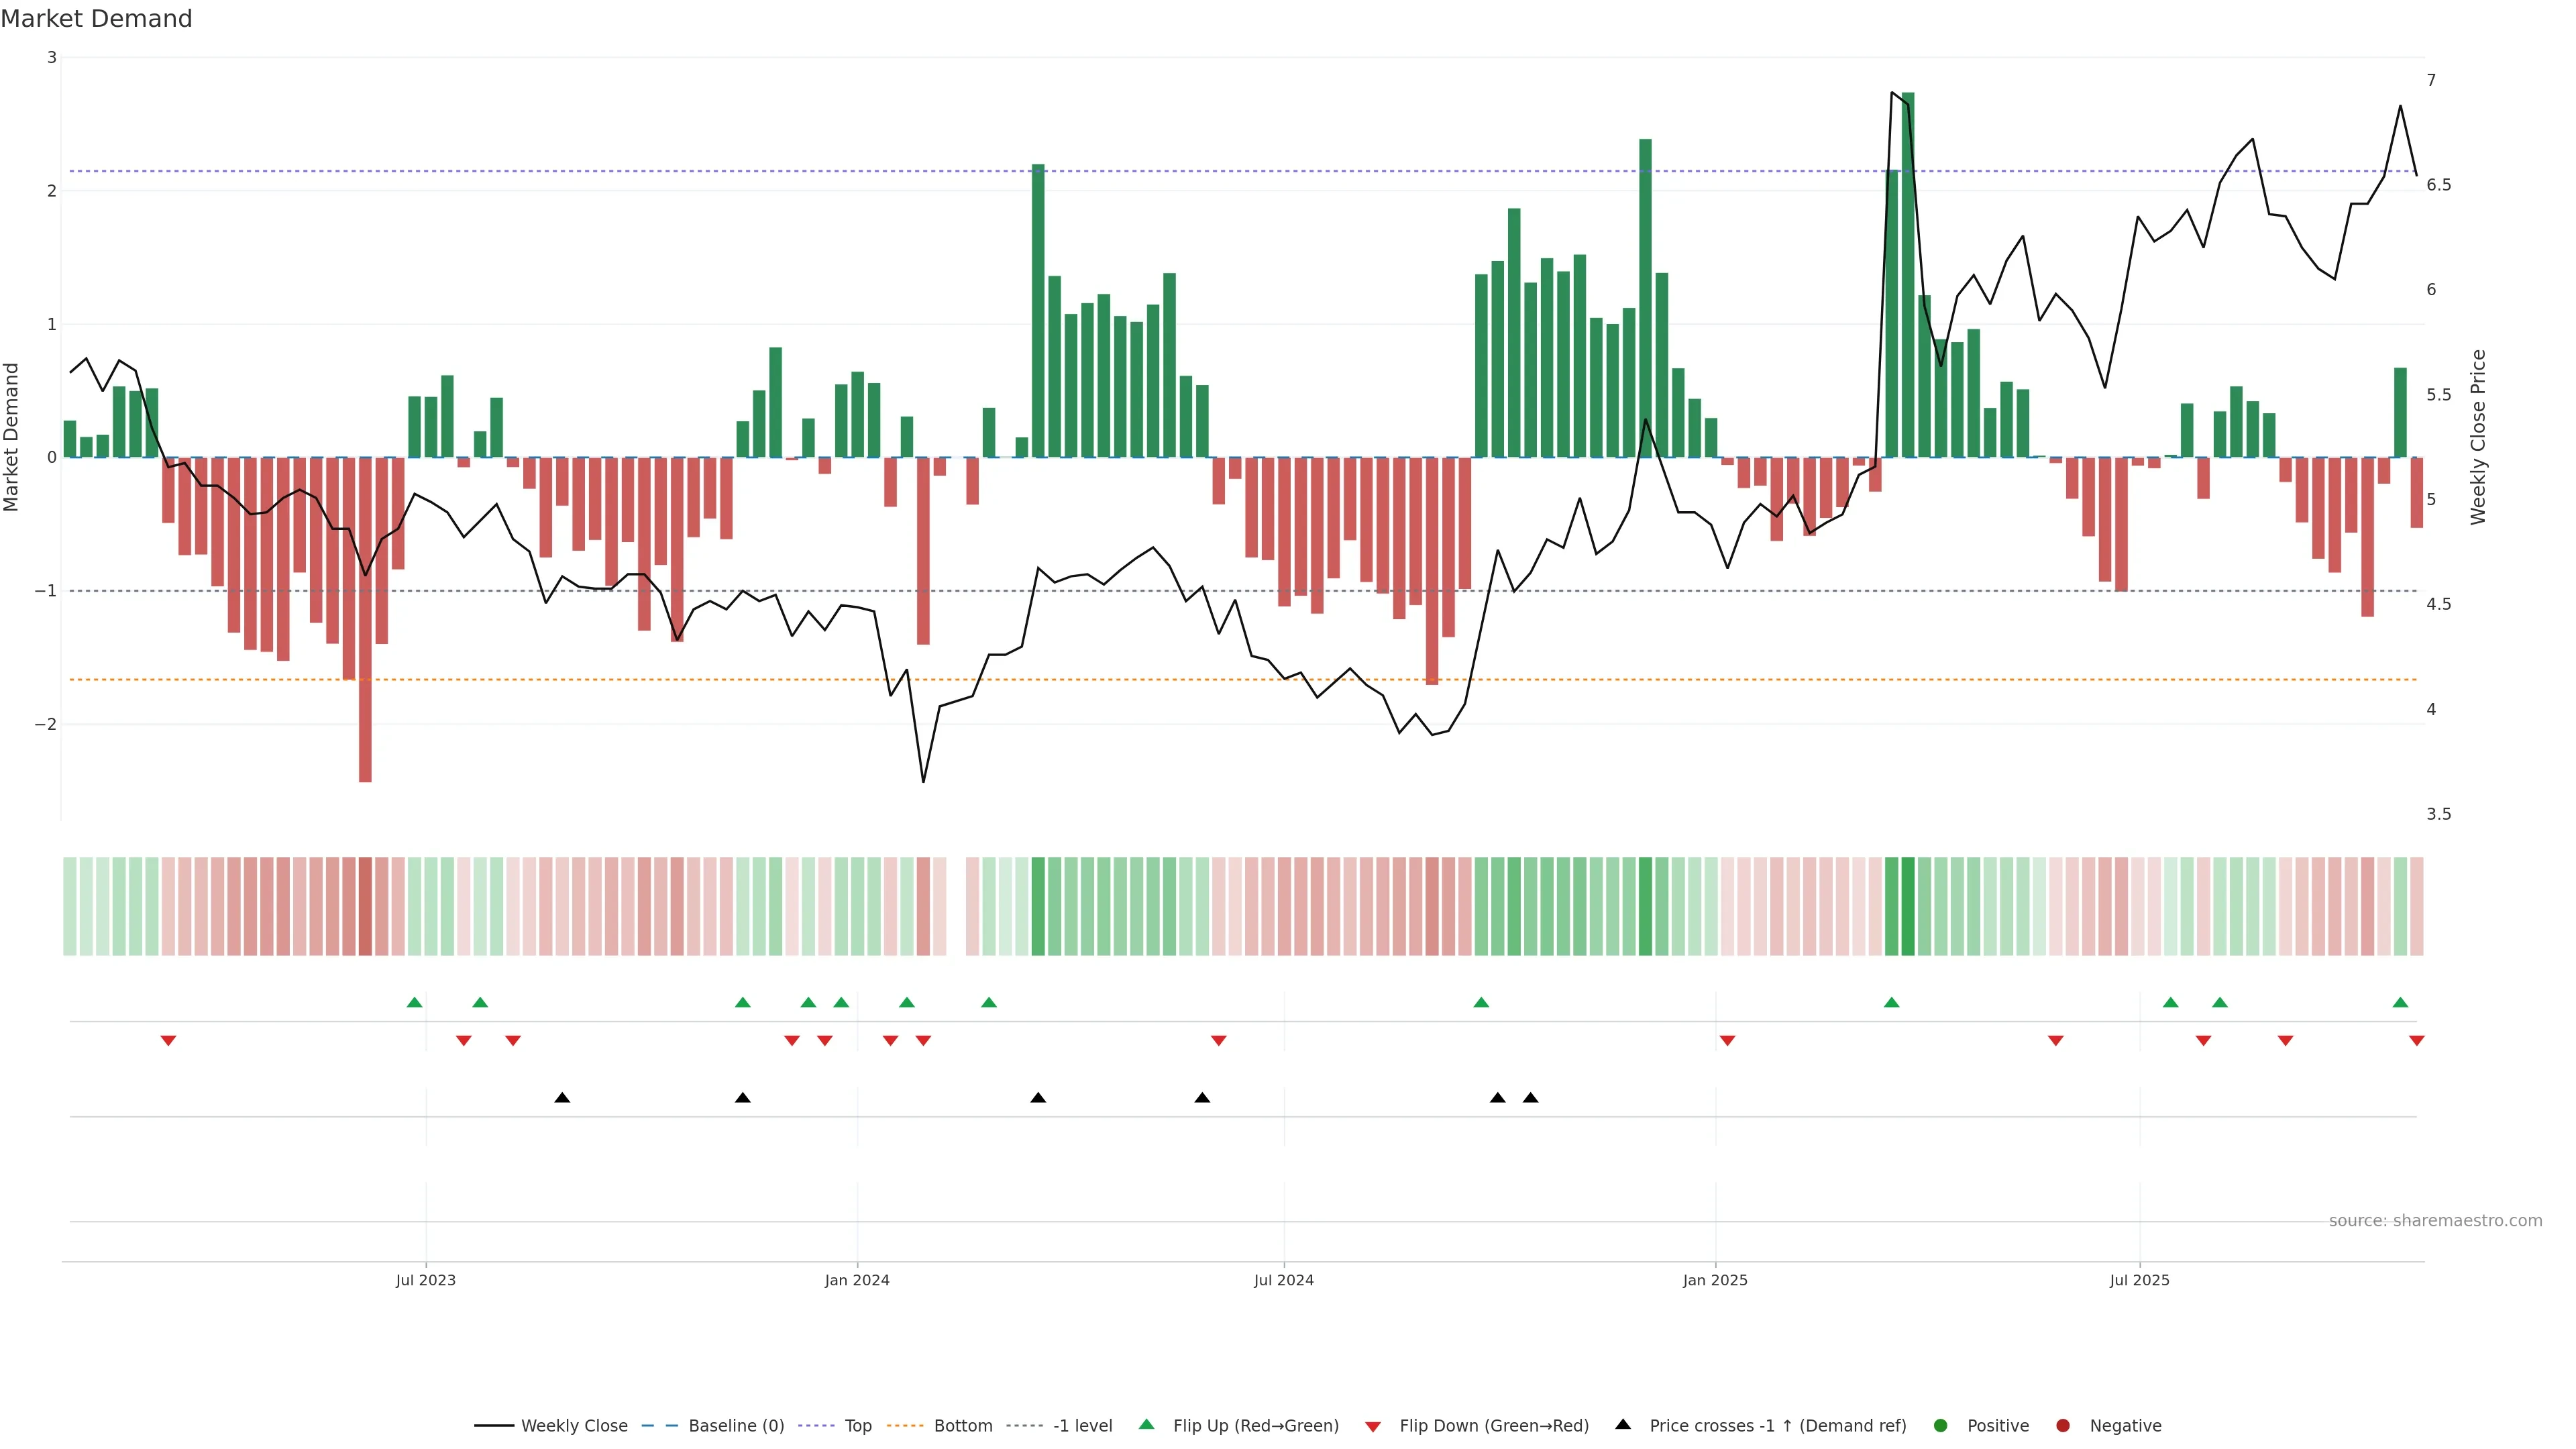
Task: Click the Market Demand chart title
Action: point(96,19)
